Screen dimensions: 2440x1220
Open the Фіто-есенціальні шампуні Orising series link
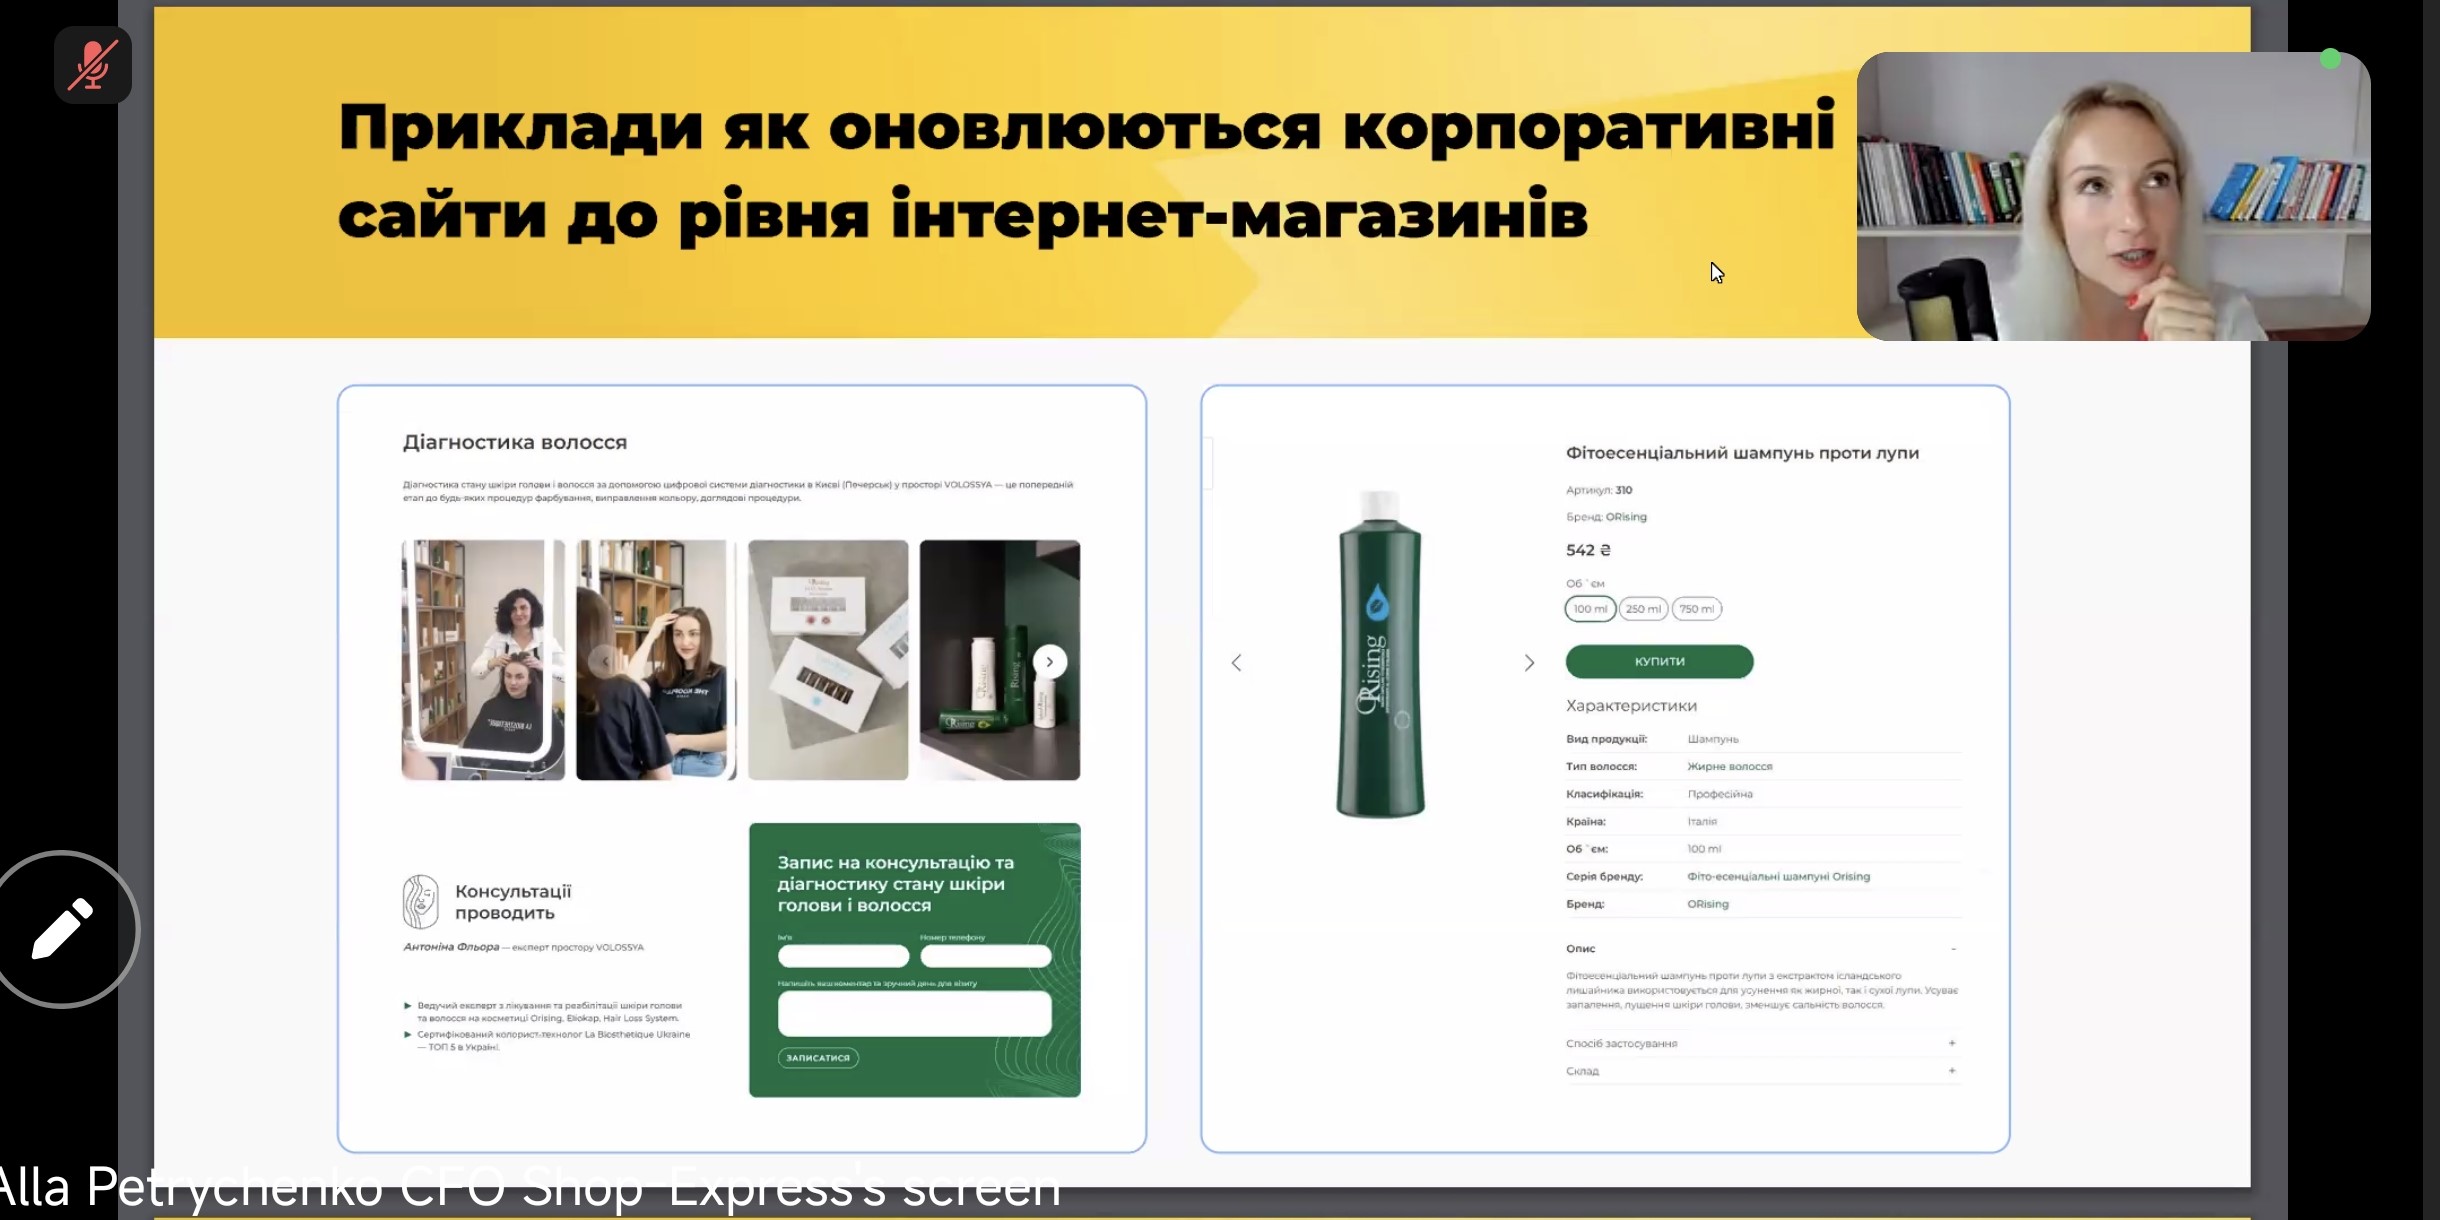click(x=1778, y=876)
